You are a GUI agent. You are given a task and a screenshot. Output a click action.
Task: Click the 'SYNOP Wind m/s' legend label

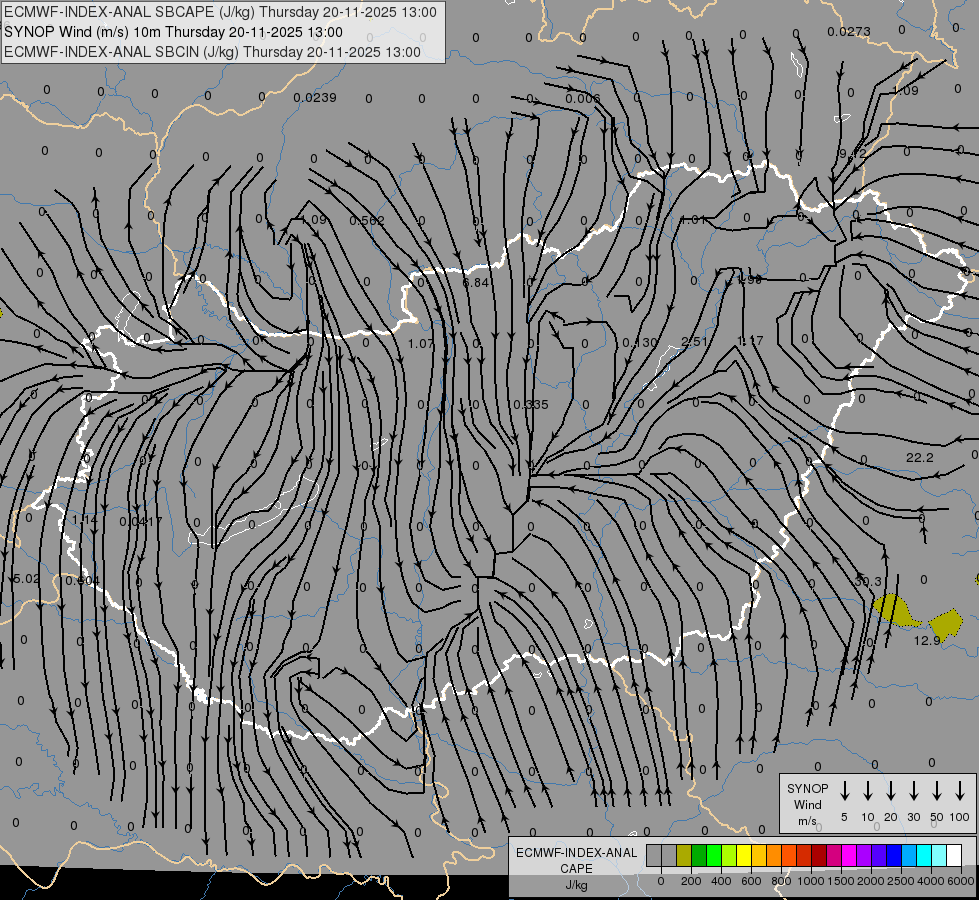(807, 805)
